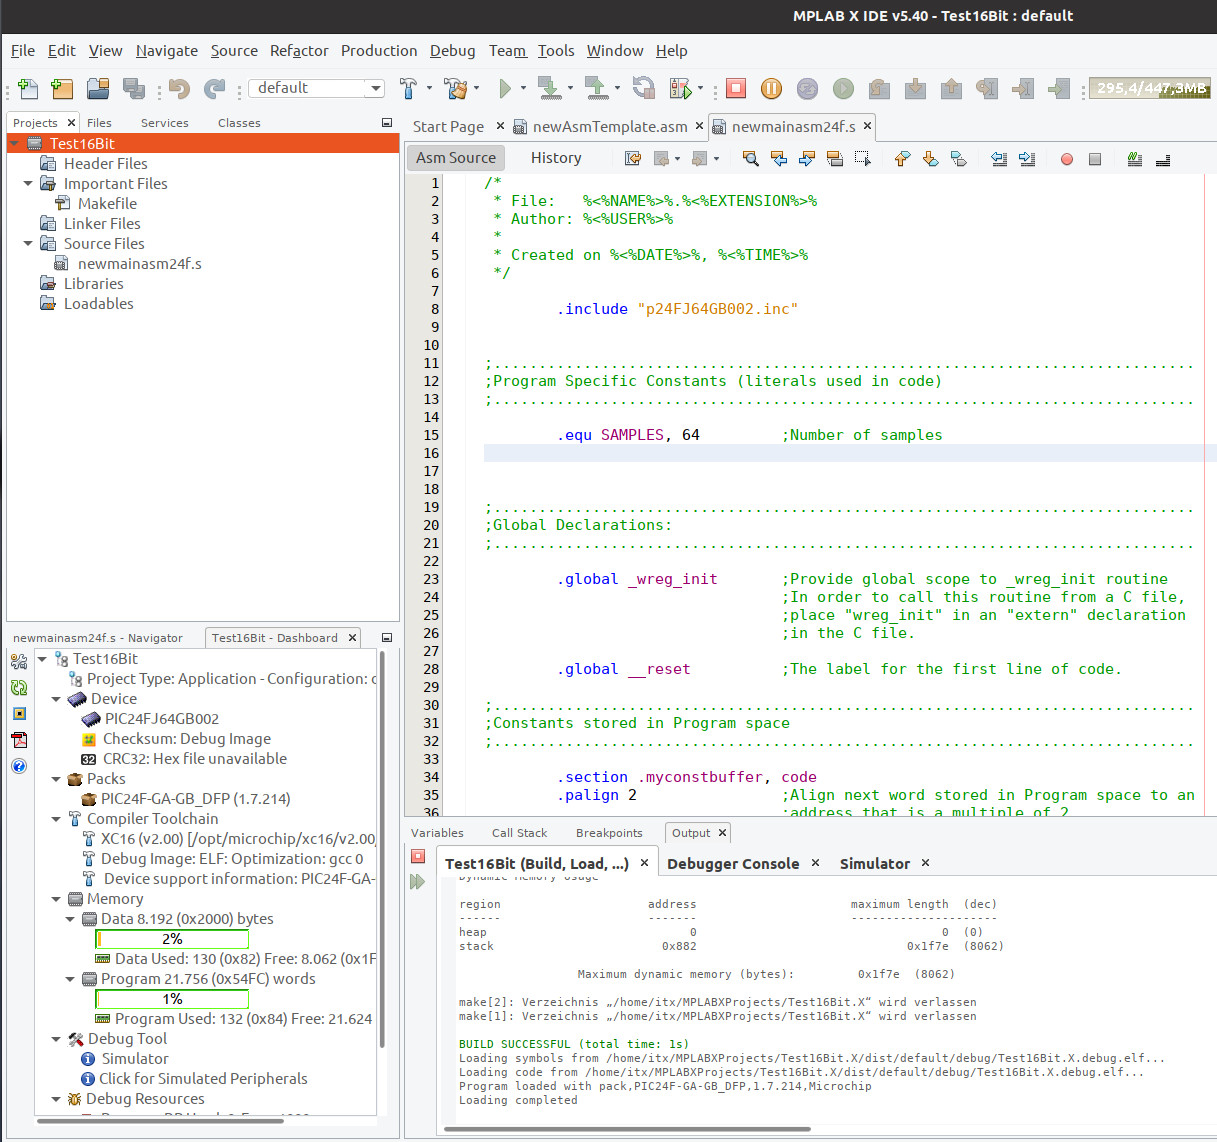Start macro recording with red circle icon
Screen dimensions: 1217x1142
1067,158
